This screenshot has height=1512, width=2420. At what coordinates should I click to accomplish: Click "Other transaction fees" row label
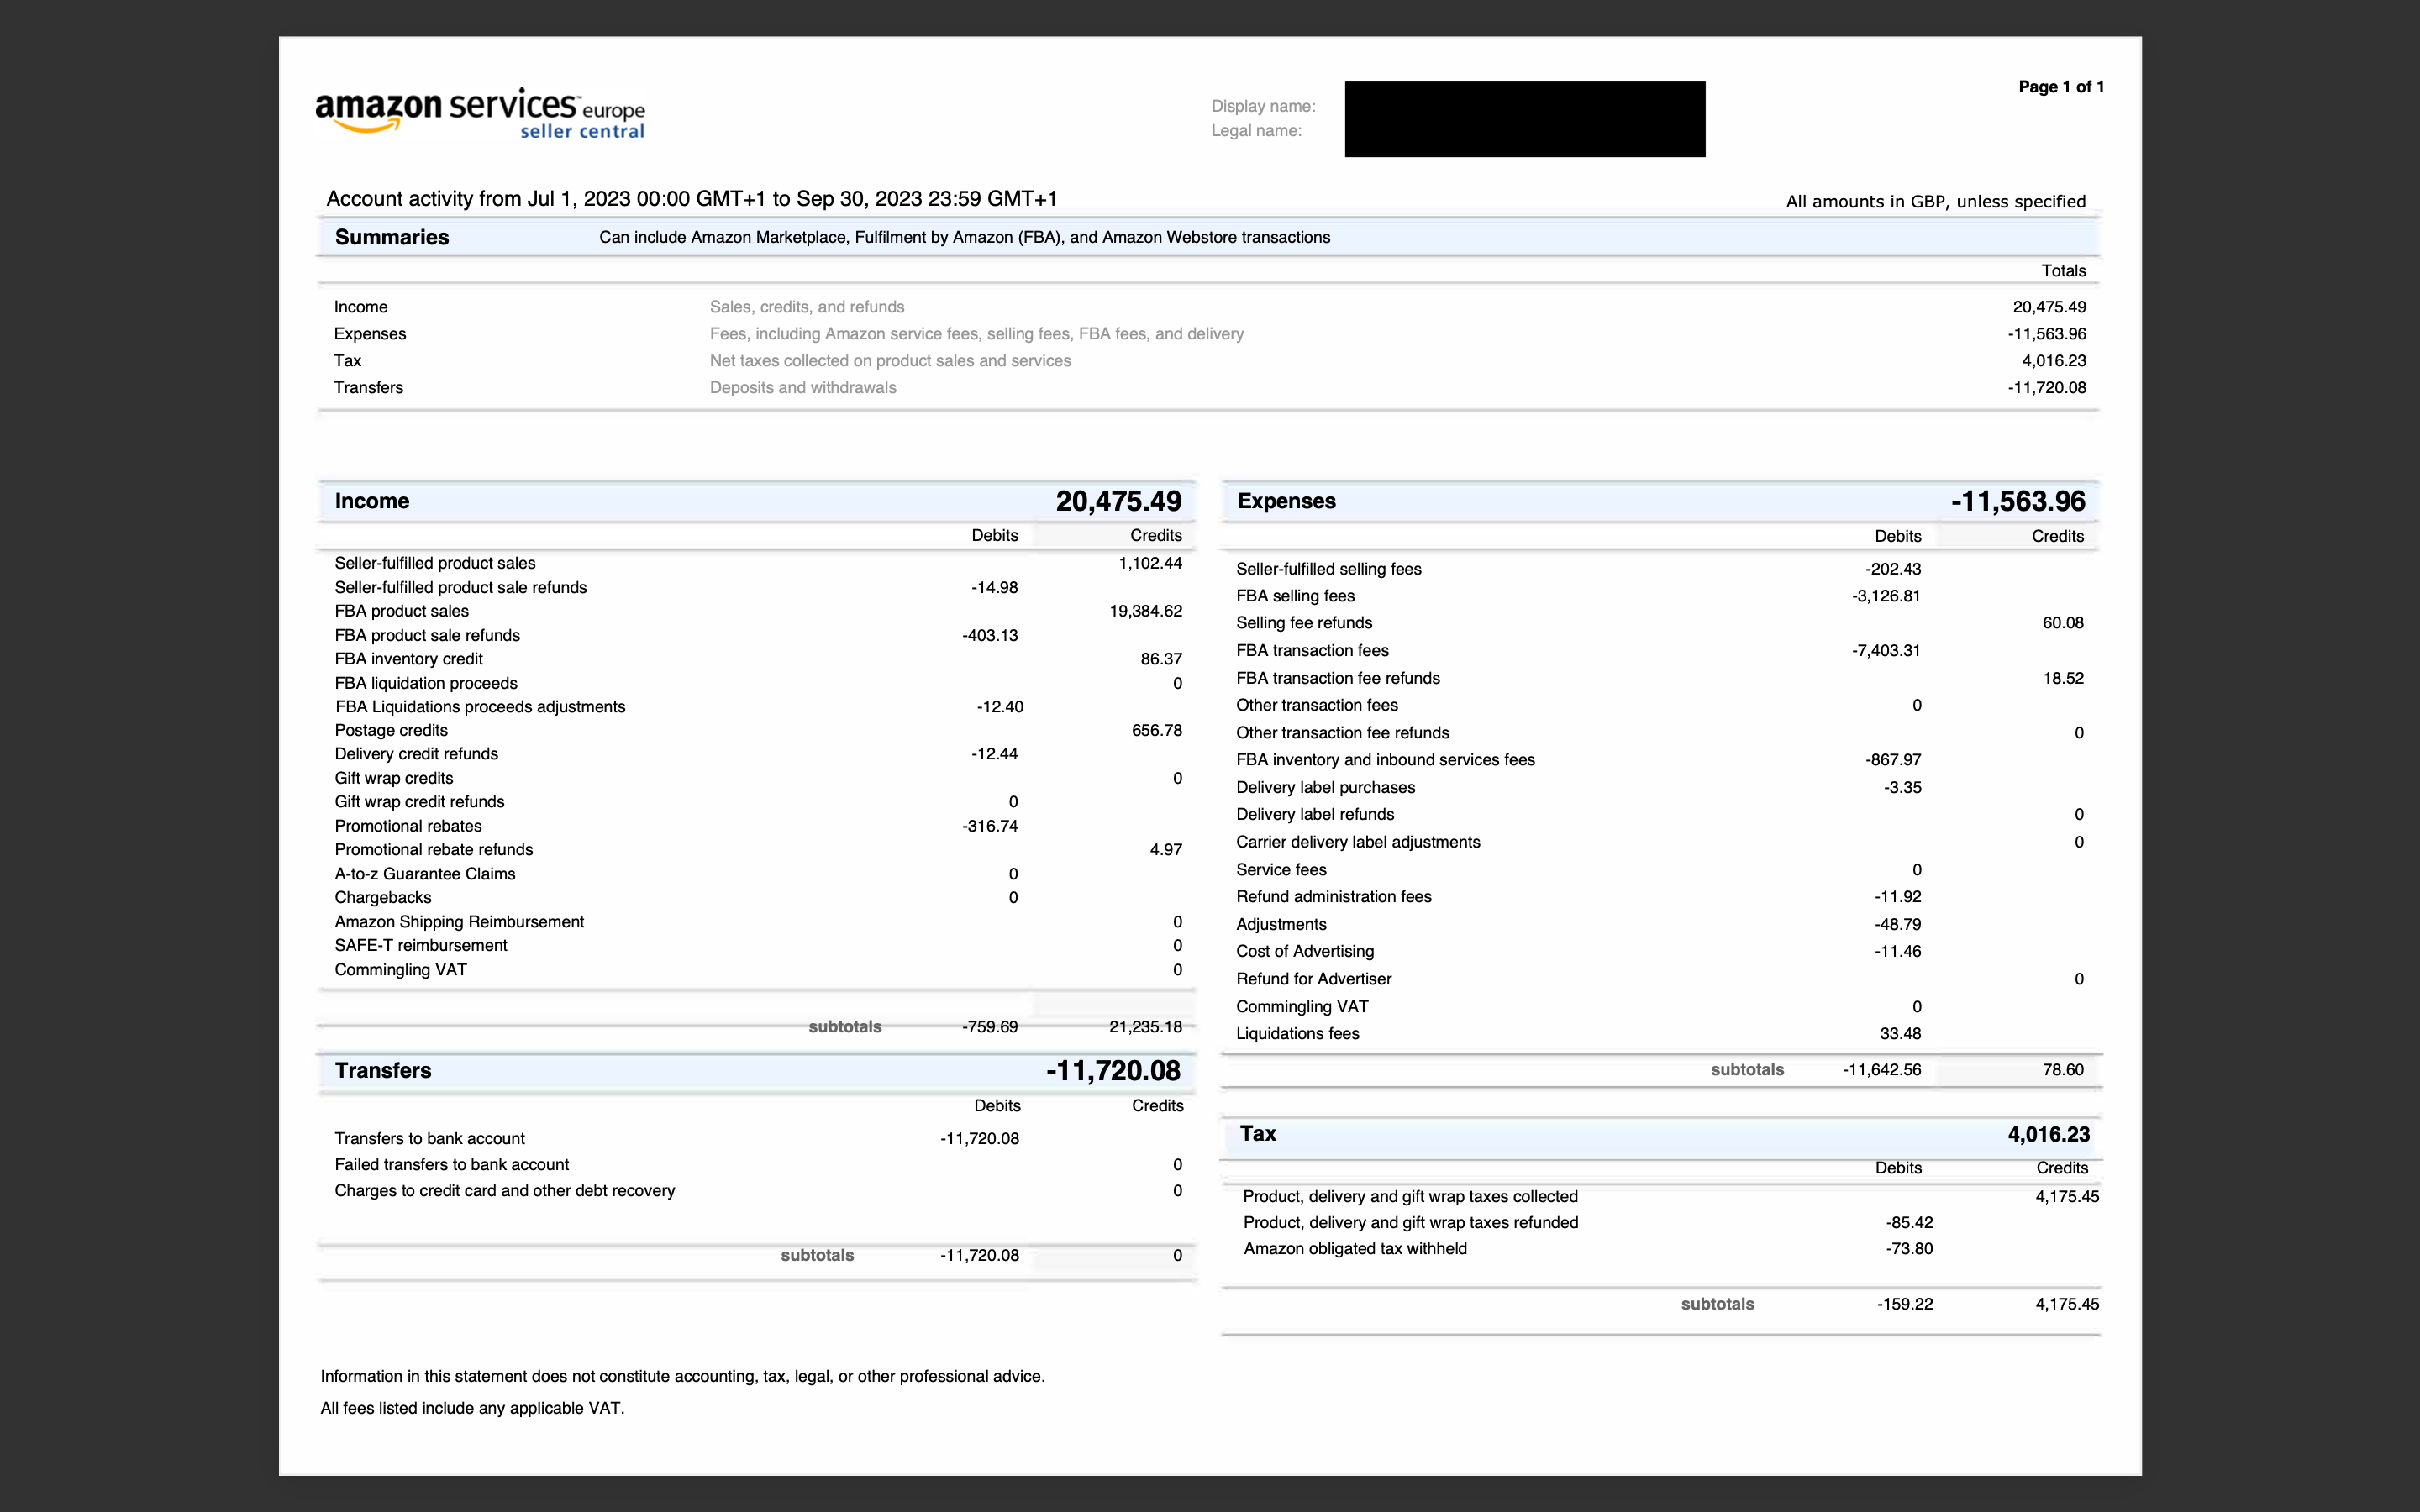(x=1317, y=705)
